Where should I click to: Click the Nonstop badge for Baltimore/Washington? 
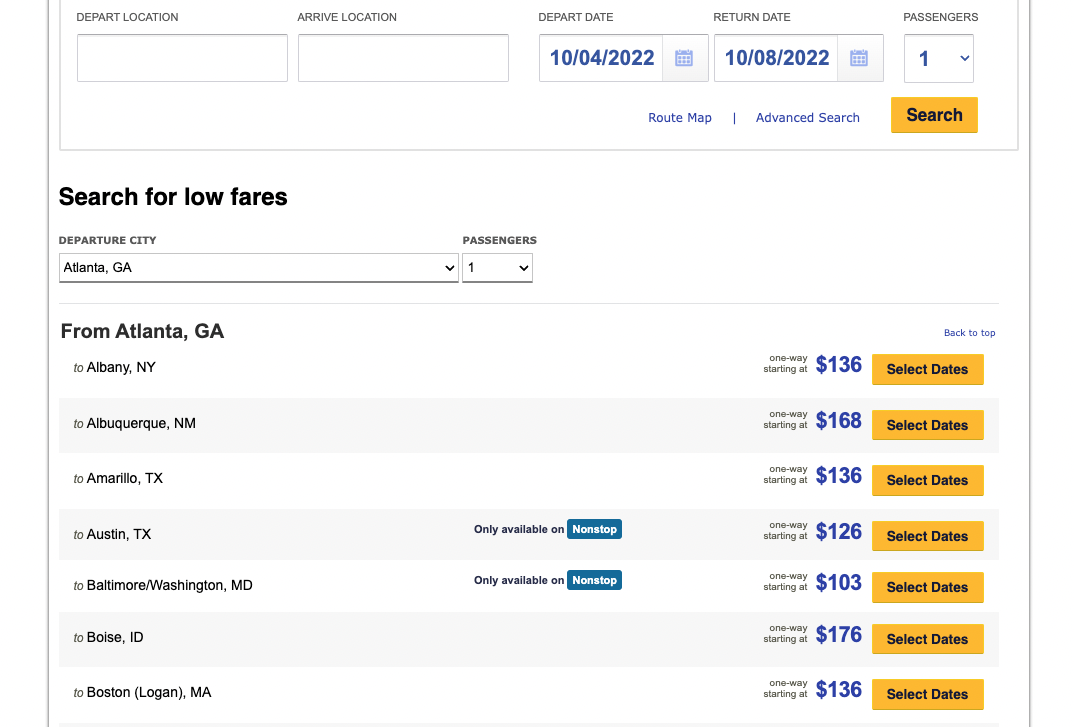click(594, 580)
